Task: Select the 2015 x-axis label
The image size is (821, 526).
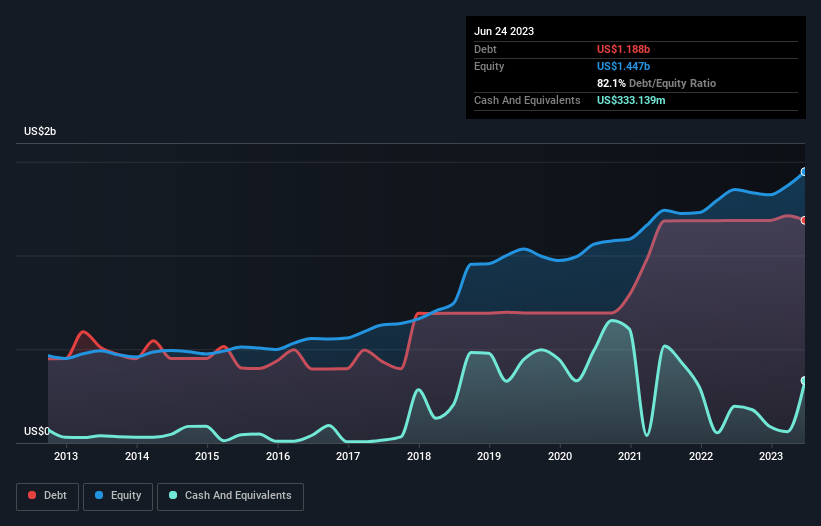Action: [x=207, y=457]
